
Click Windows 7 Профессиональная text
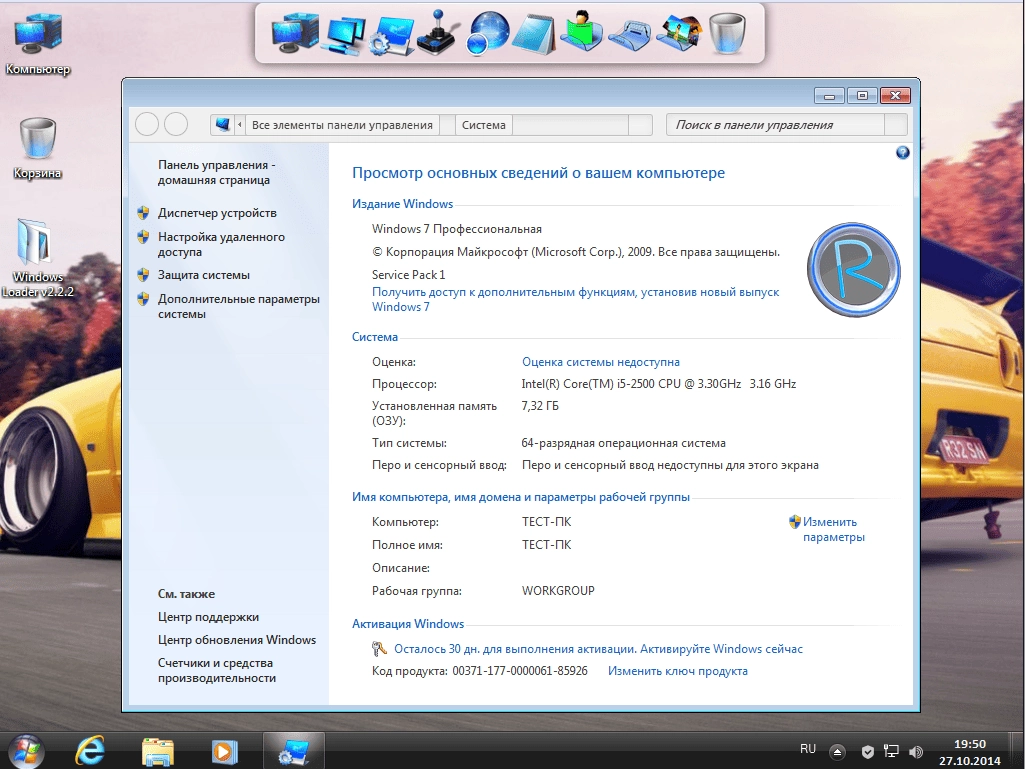click(x=457, y=229)
